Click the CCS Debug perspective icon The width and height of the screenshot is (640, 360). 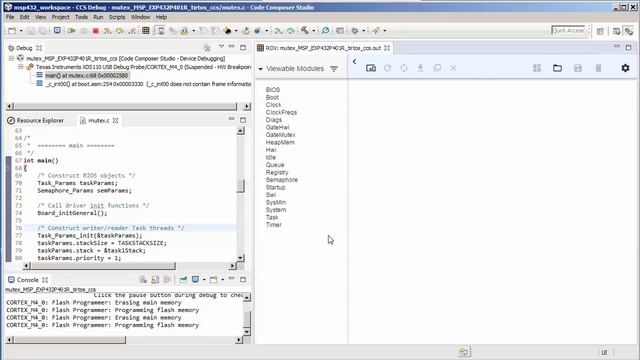pos(629,31)
